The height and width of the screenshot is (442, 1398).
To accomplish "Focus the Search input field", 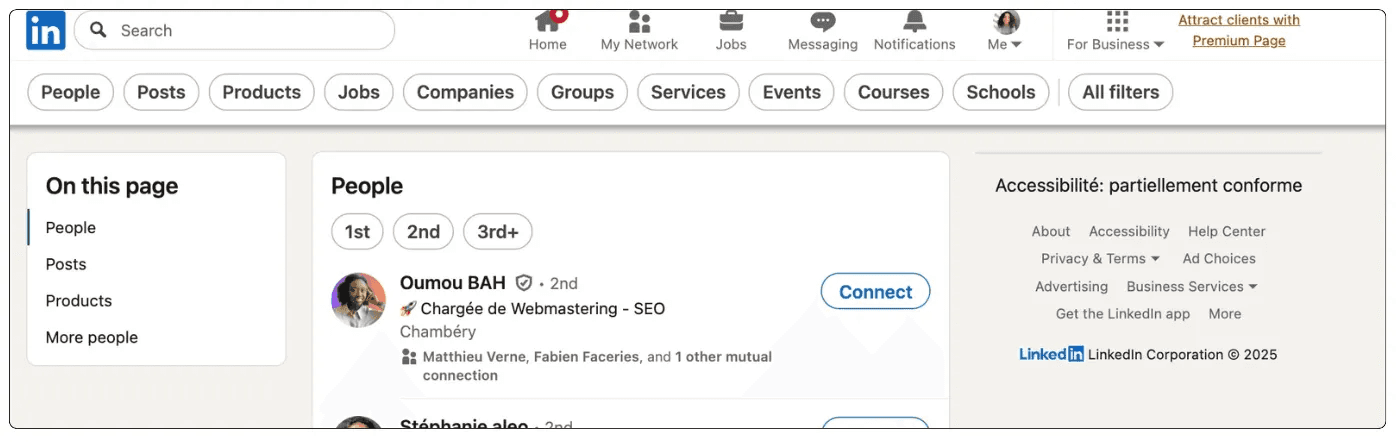I will (235, 30).
